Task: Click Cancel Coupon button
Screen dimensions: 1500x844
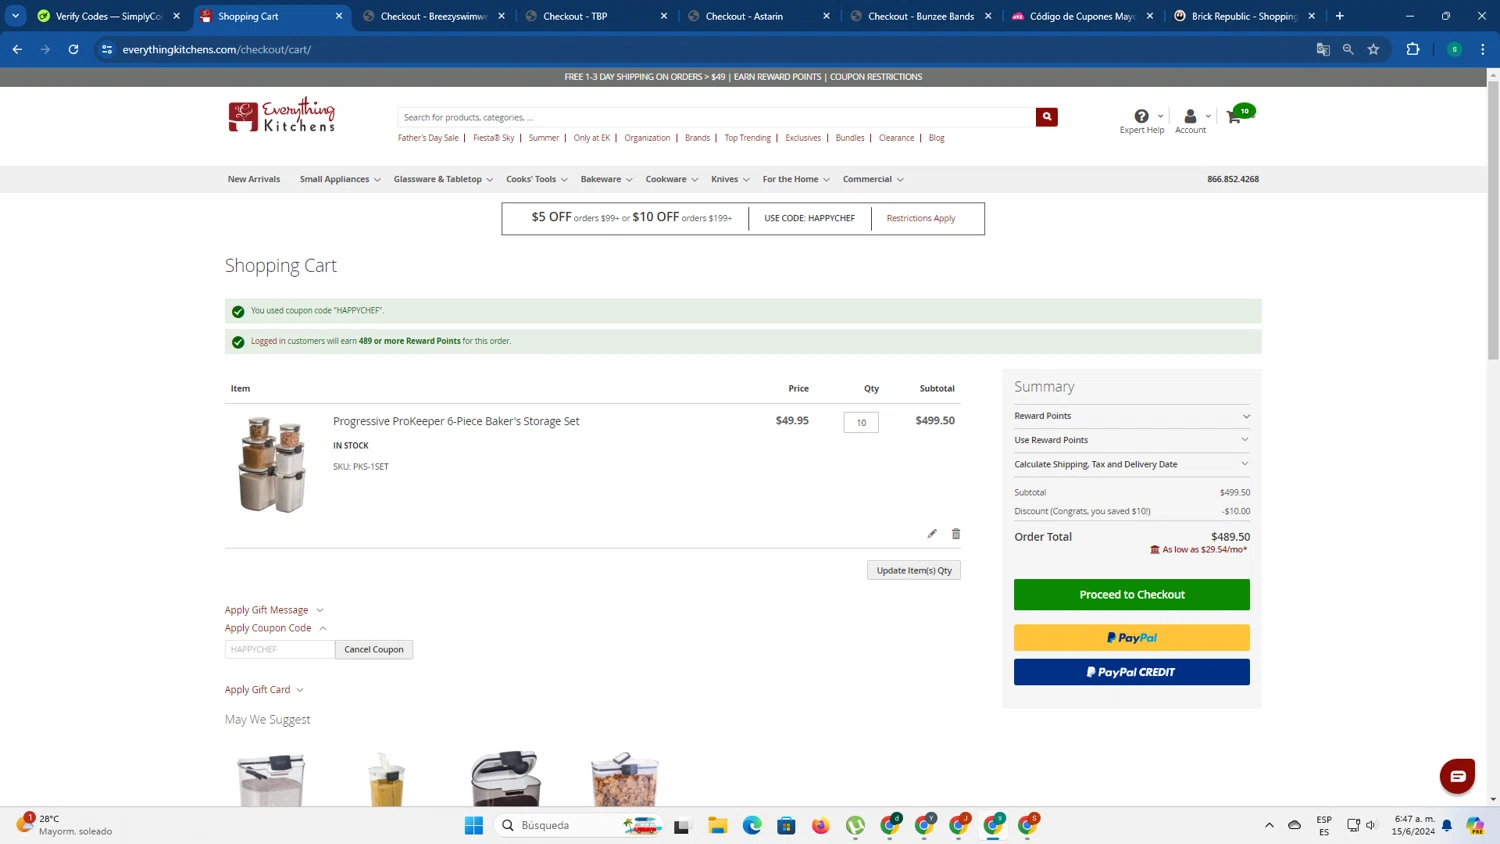Action: 374,649
